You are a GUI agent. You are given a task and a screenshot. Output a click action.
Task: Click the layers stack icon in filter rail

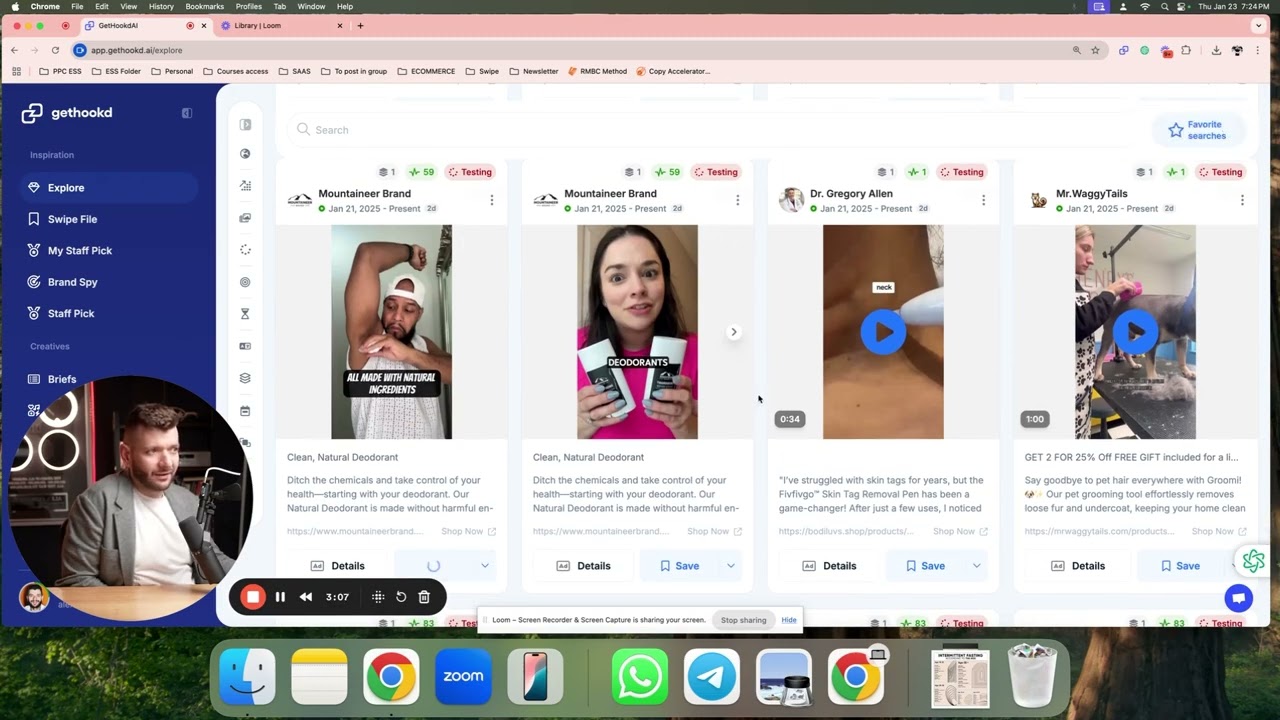(x=245, y=378)
